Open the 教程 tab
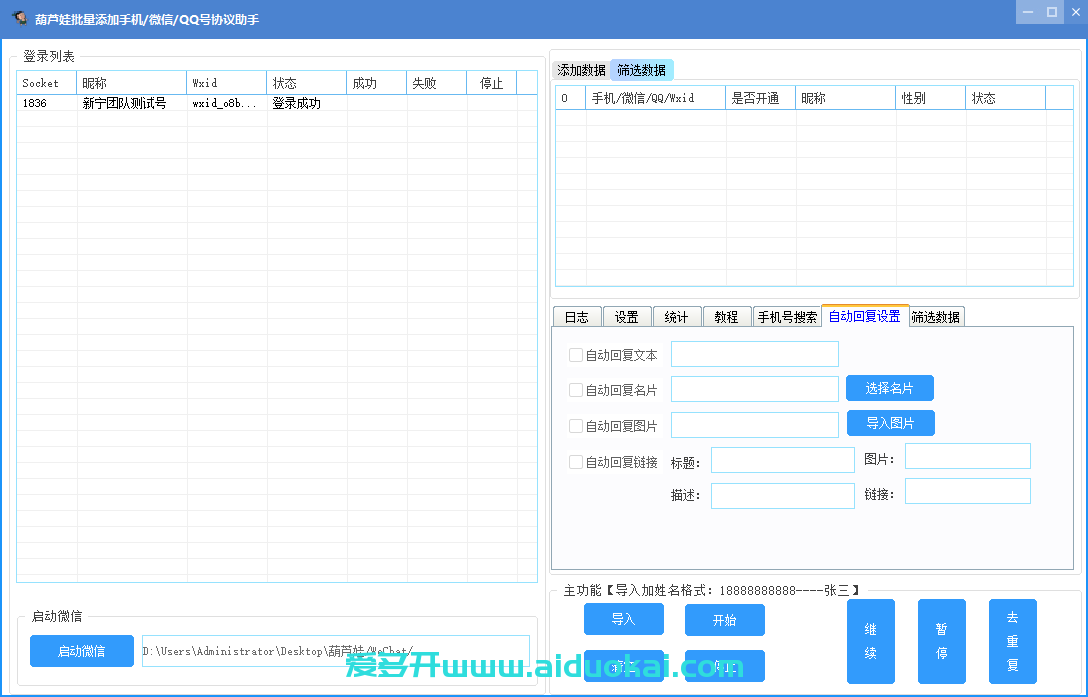Viewport: 1088px width, 697px height. [x=726, y=317]
